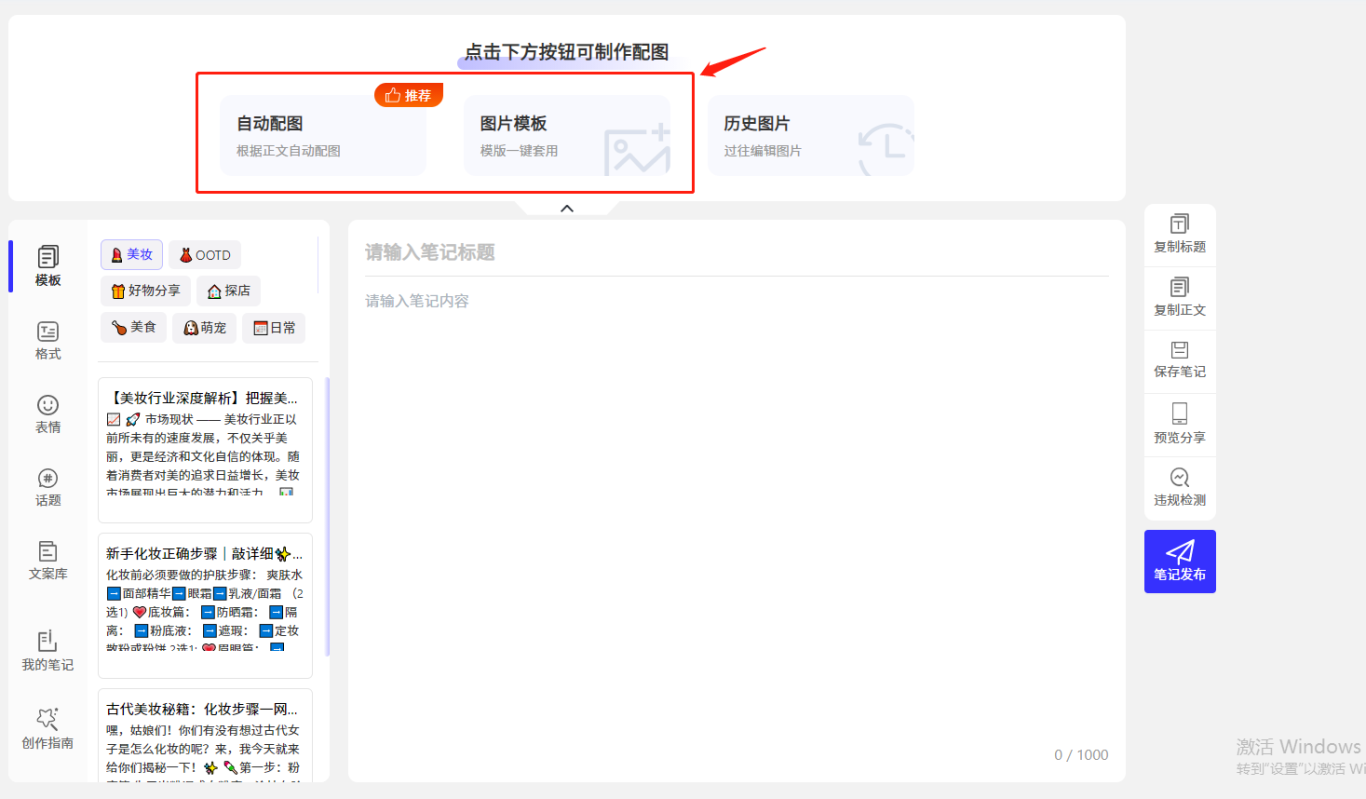Viewport: 1366px width, 799px height.
Task: Choose the 自动配图 auto image card
Action: (323, 136)
